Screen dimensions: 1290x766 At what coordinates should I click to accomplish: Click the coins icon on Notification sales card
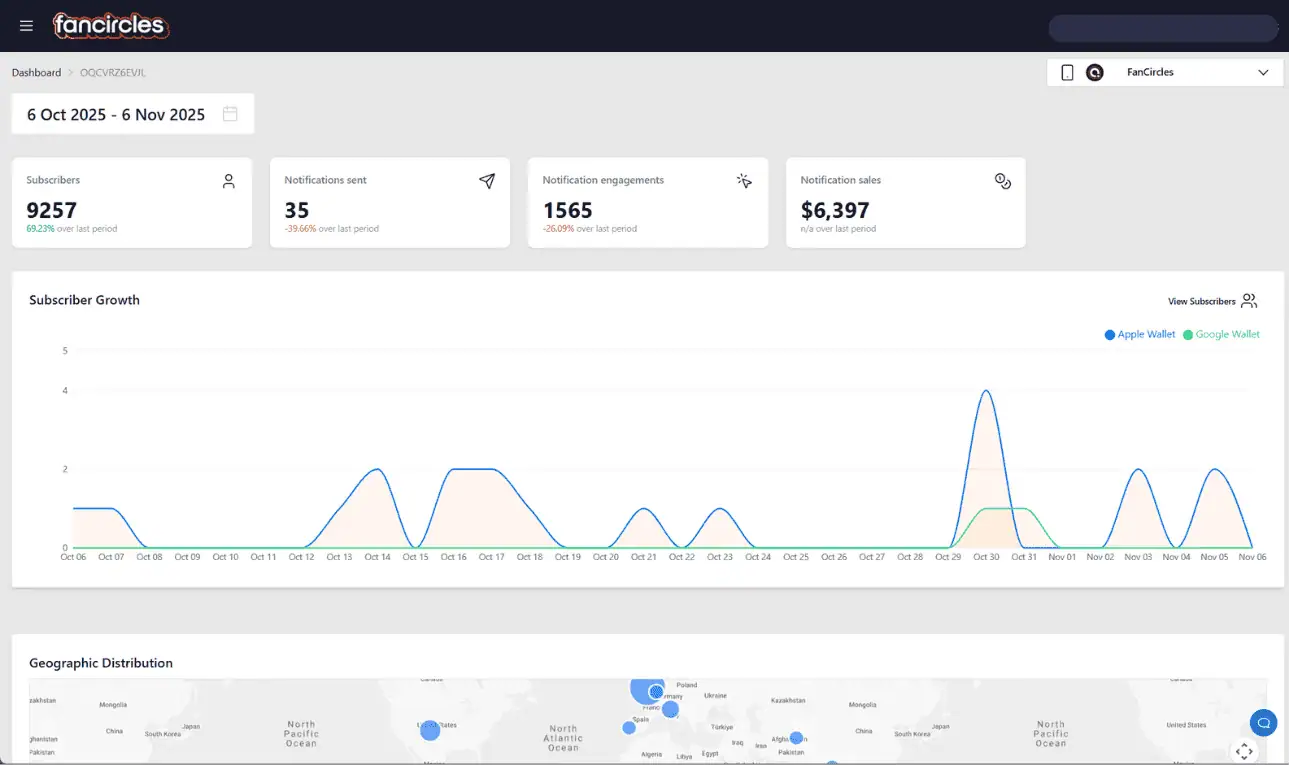click(1003, 181)
